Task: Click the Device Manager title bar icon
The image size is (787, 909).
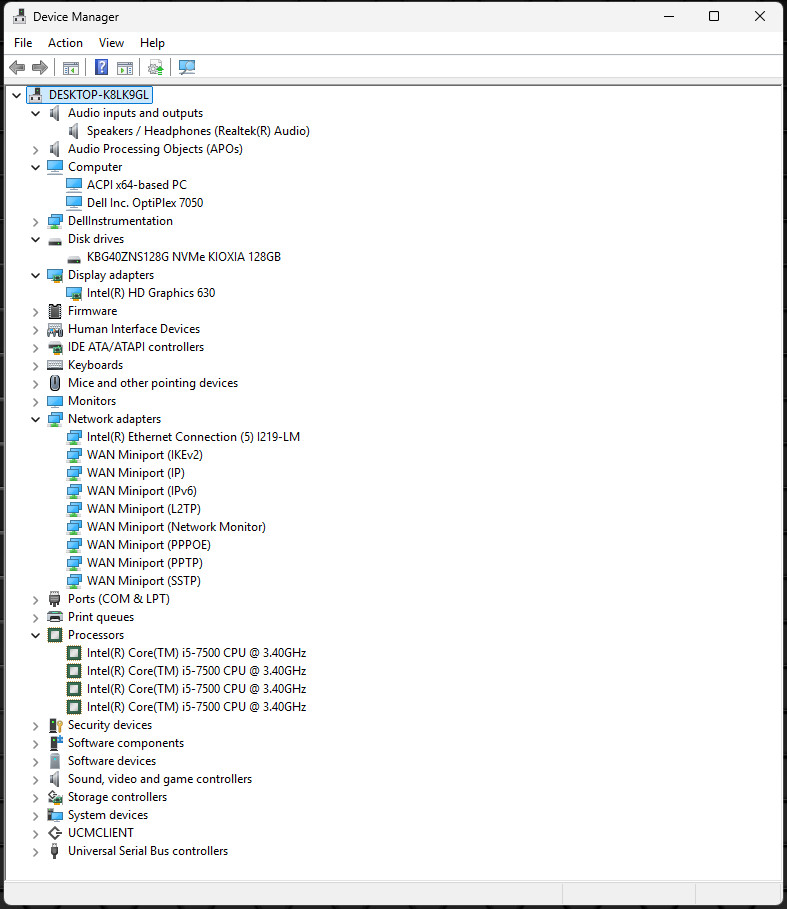Action: [19, 17]
